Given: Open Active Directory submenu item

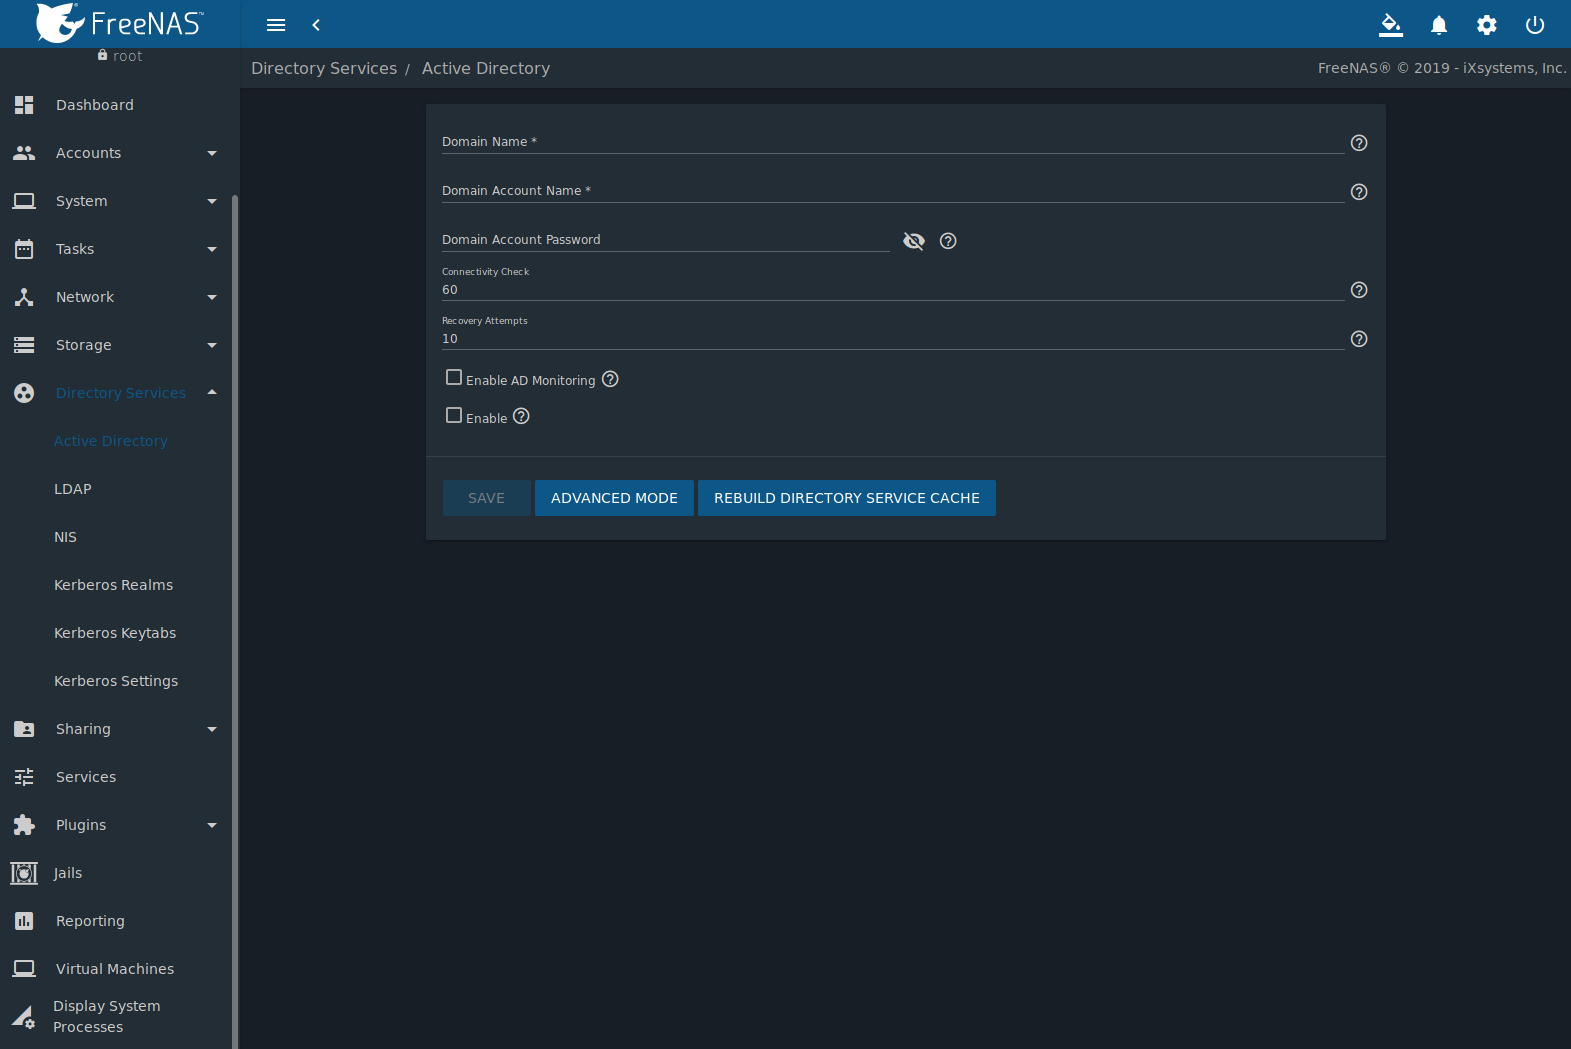Looking at the screenshot, I should point(111,441).
